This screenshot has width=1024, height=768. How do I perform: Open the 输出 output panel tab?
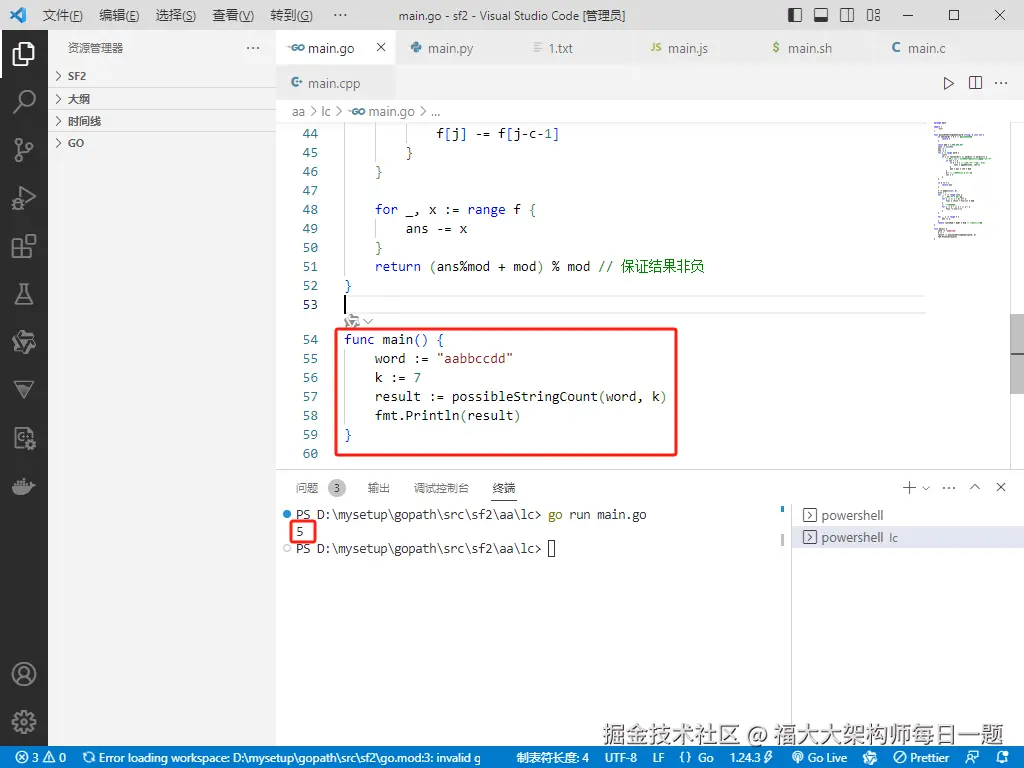pyautogui.click(x=379, y=488)
